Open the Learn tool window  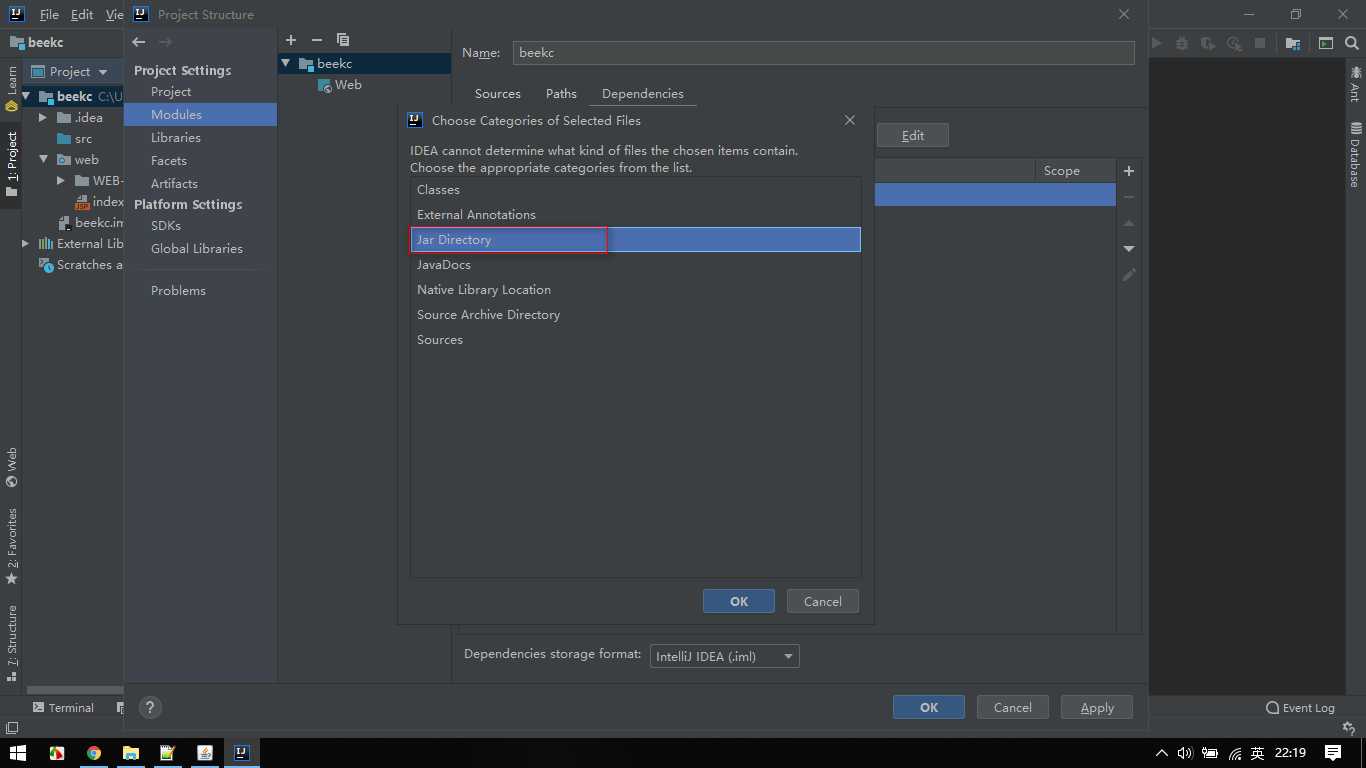[11, 88]
